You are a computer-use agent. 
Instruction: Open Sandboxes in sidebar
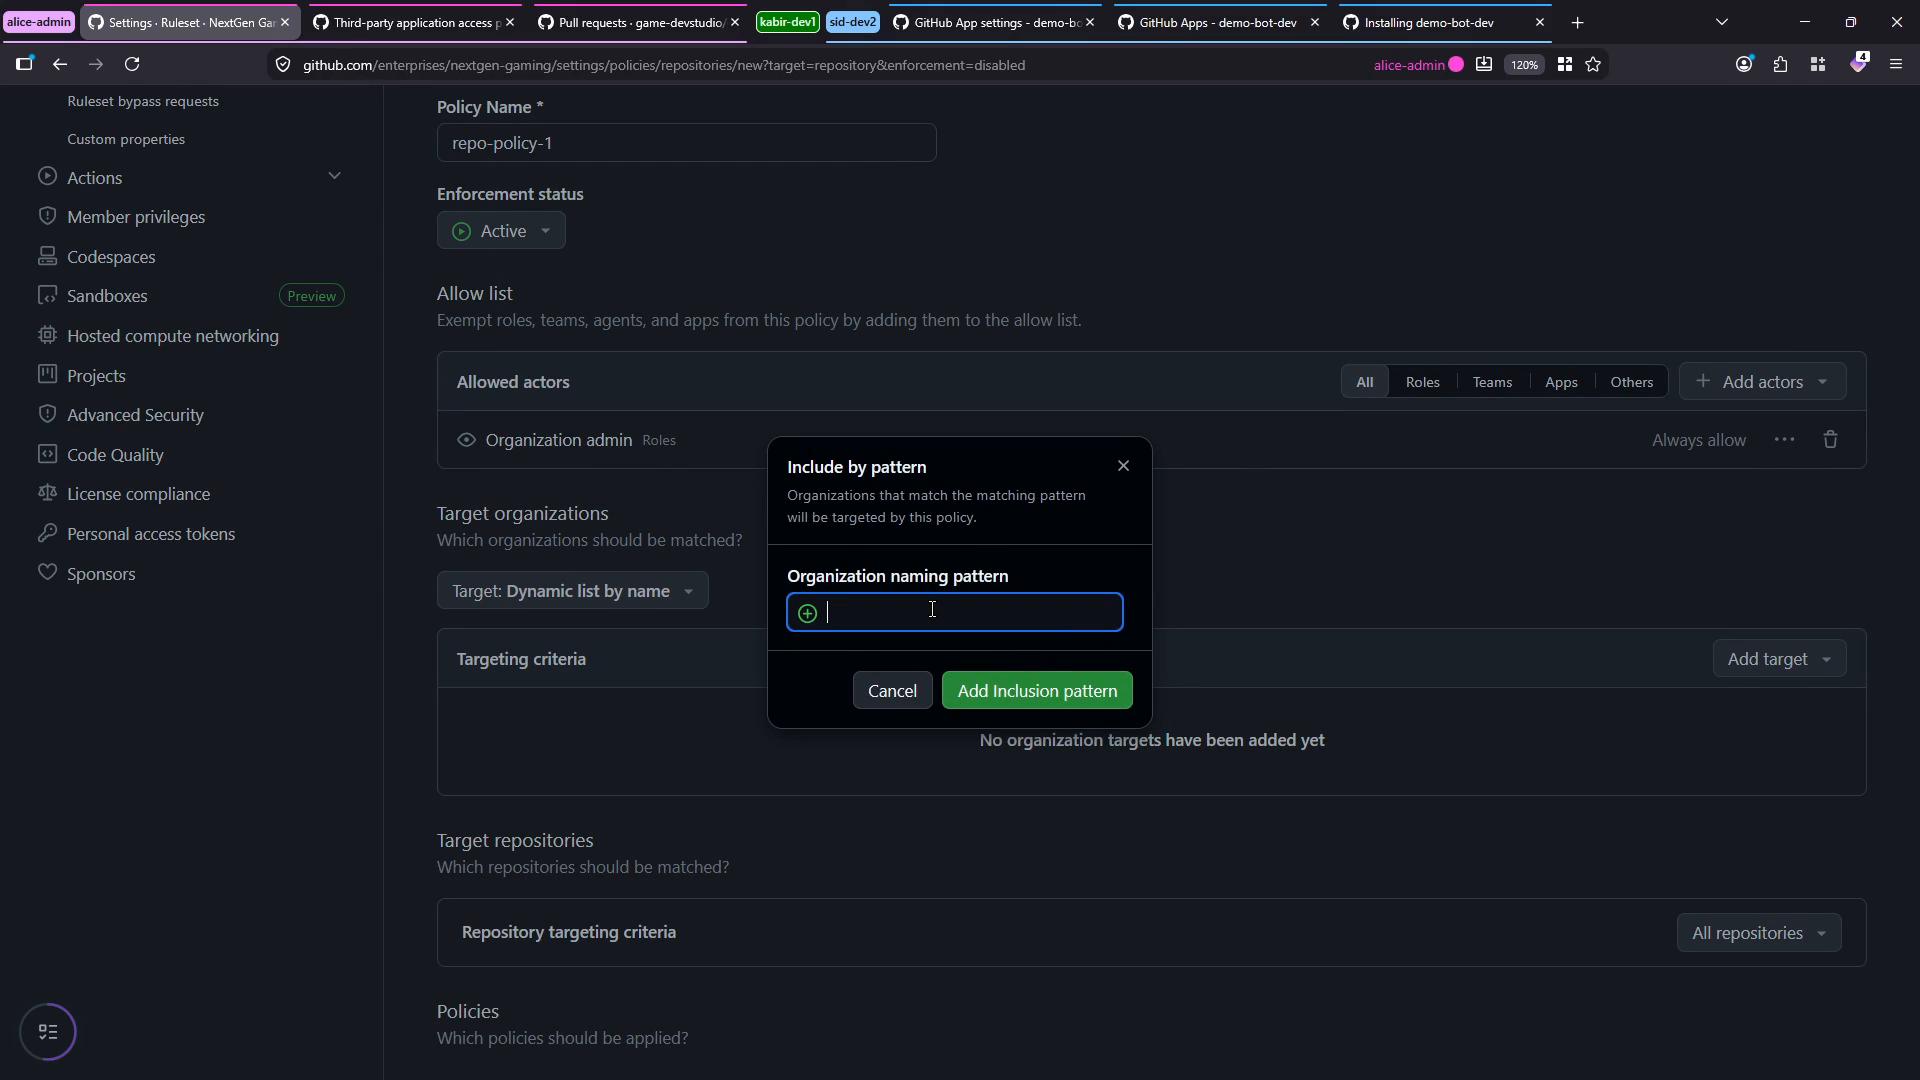(107, 296)
